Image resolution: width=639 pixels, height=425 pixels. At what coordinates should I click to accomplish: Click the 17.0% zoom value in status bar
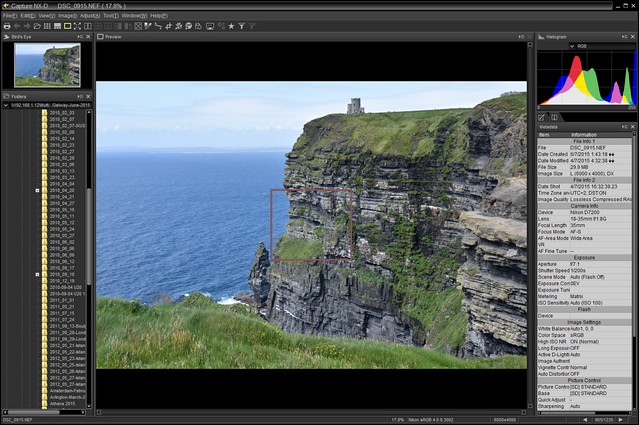click(x=397, y=419)
